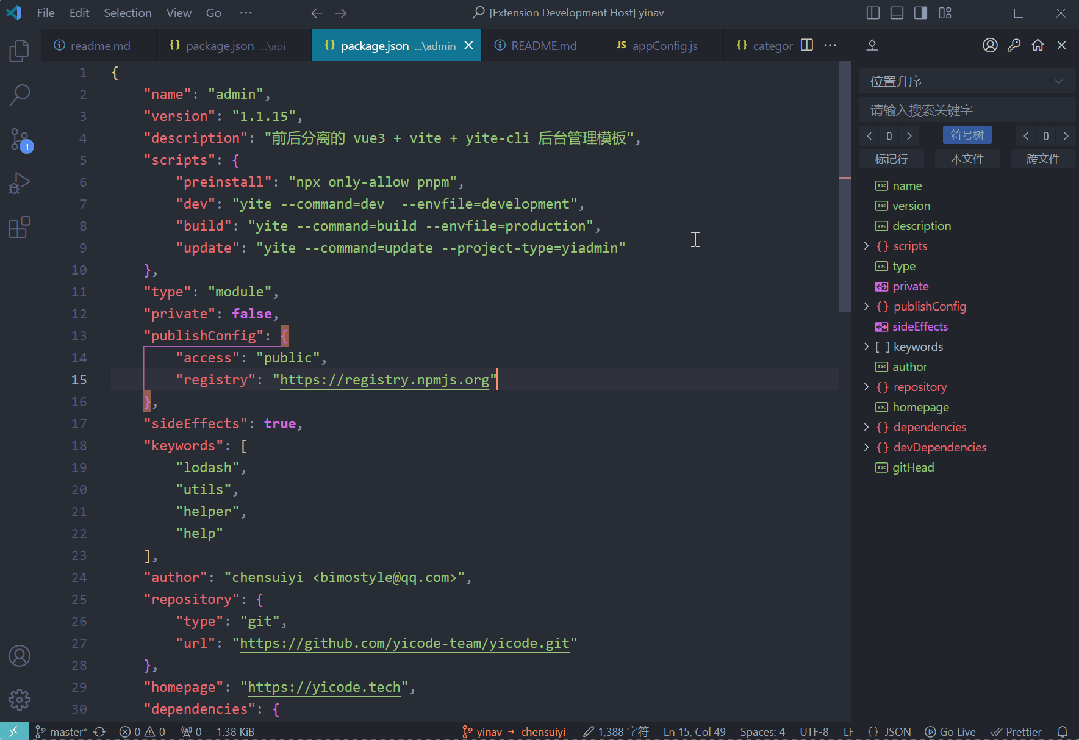
Task: Open the Manage gear menu
Action: 19,699
